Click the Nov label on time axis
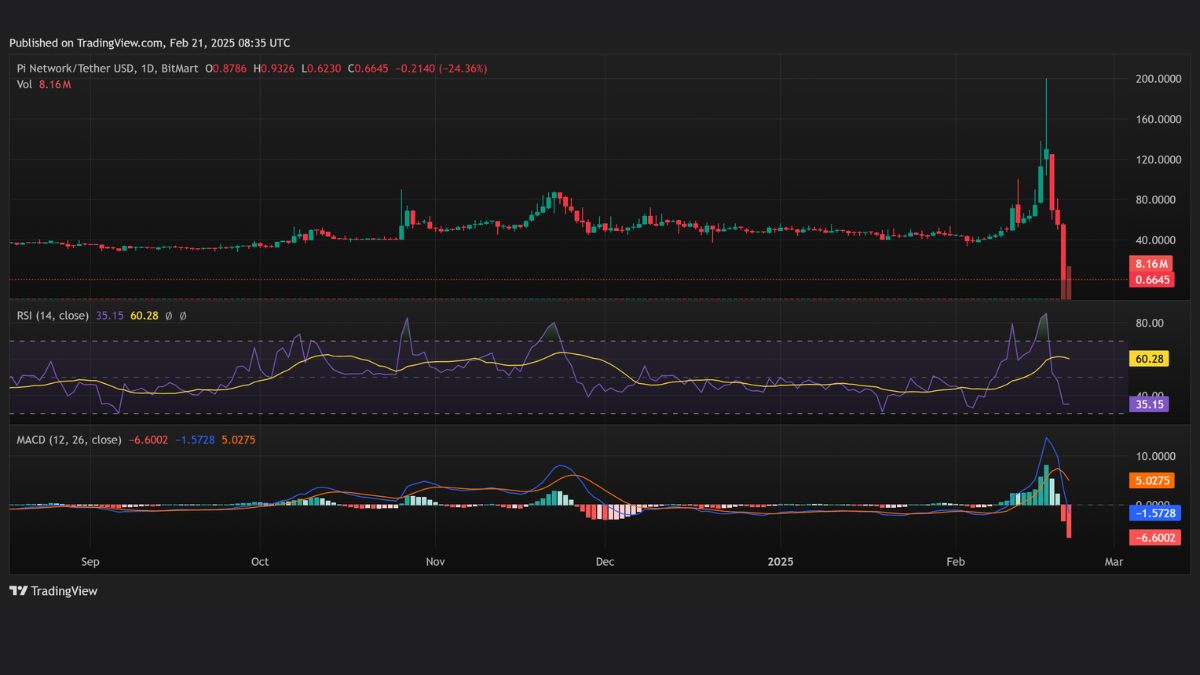Screen dimensions: 1200x675 [435, 562]
